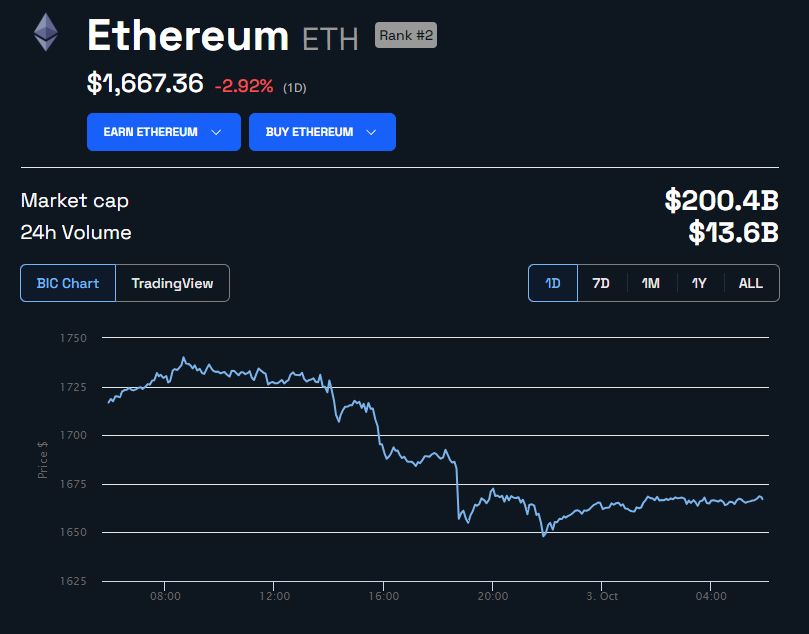Click the Ethereum diamond logo icon
The image size is (809, 634).
[46, 32]
